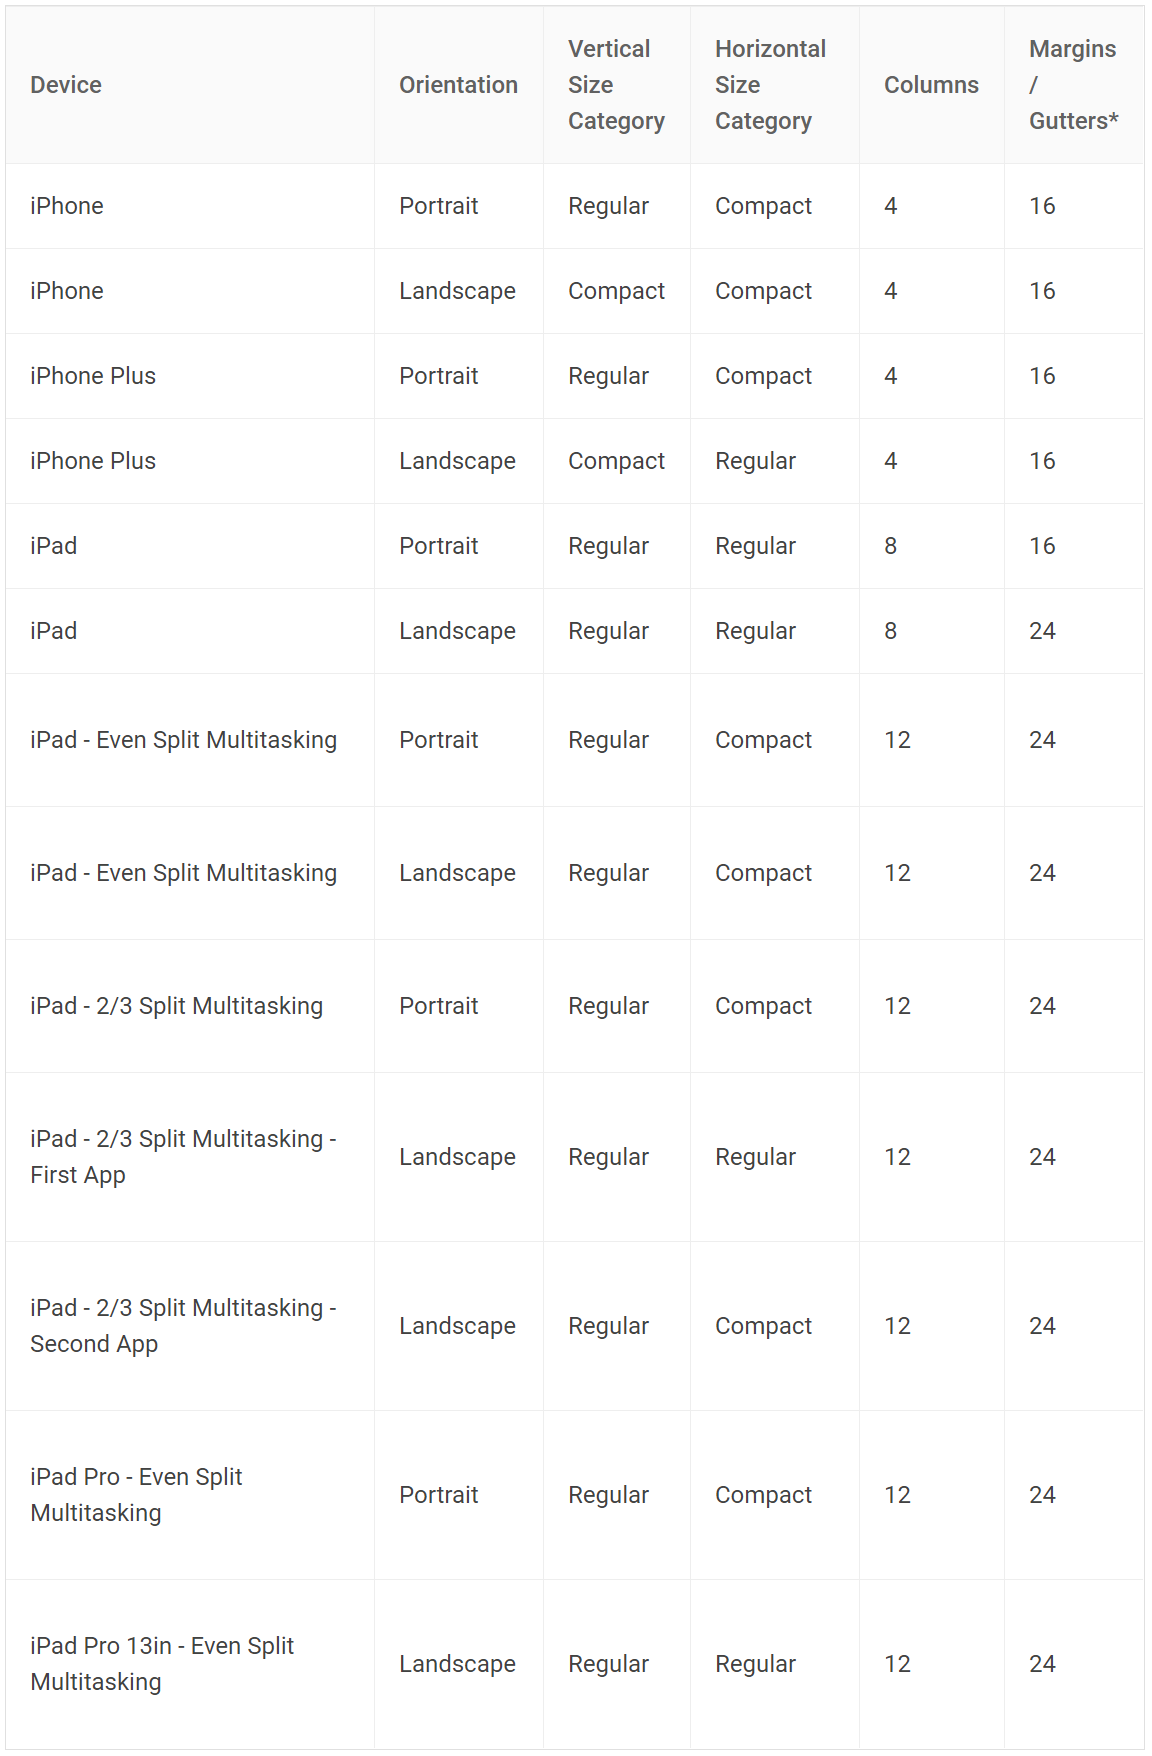Click Regular horizontal size in iPhone Plus Landscape row
This screenshot has width=1152, height=1756.
755,461
